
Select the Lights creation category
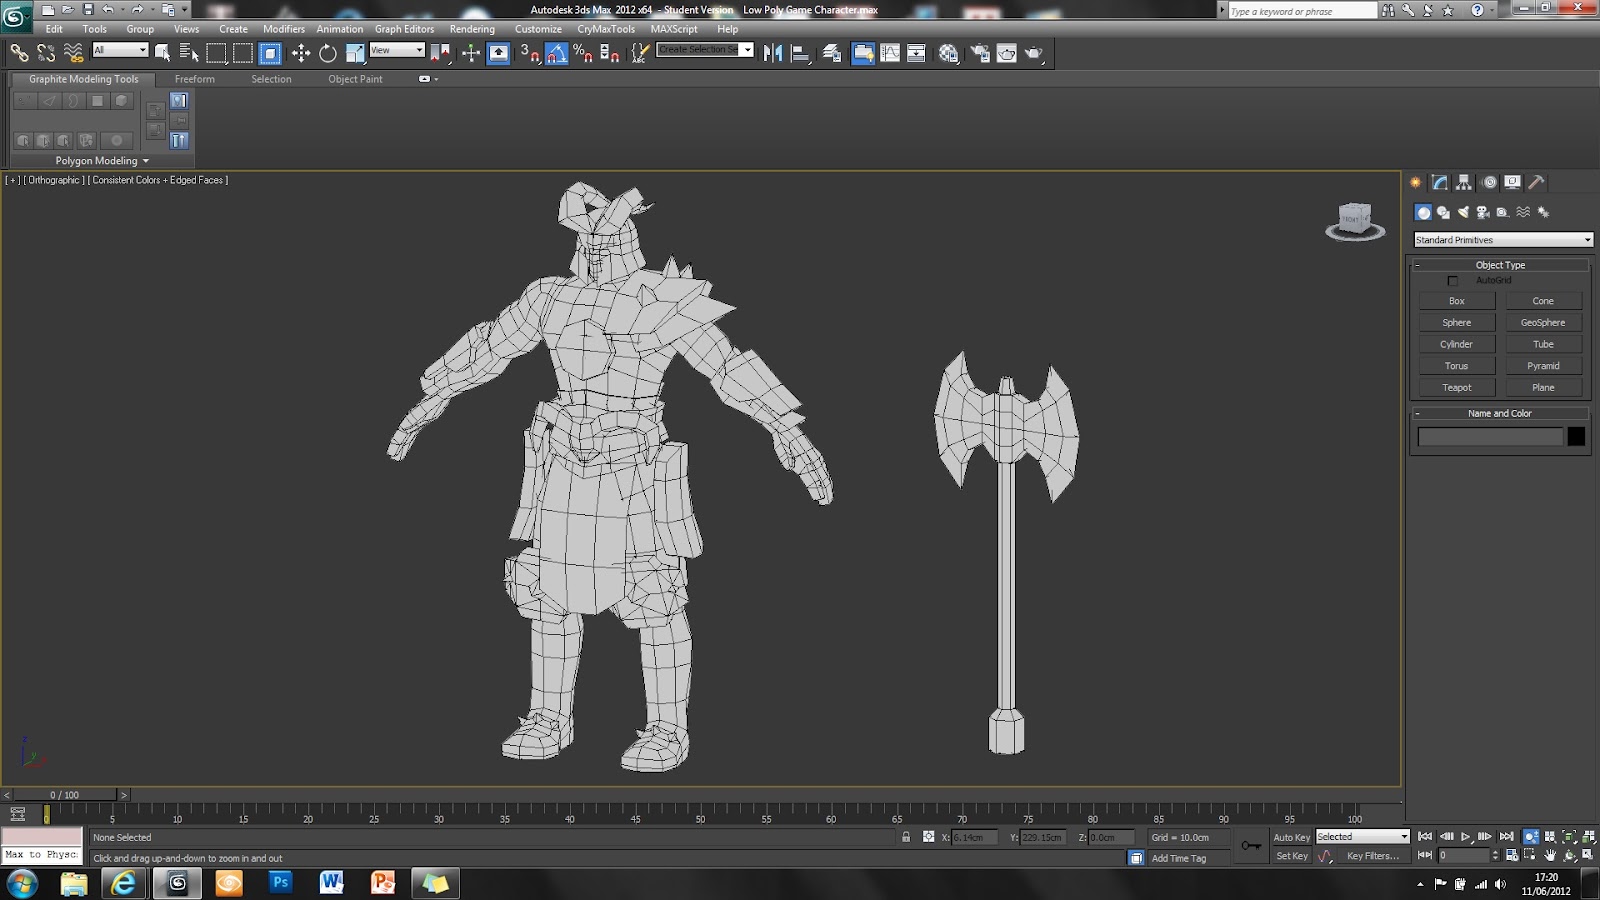click(1463, 212)
